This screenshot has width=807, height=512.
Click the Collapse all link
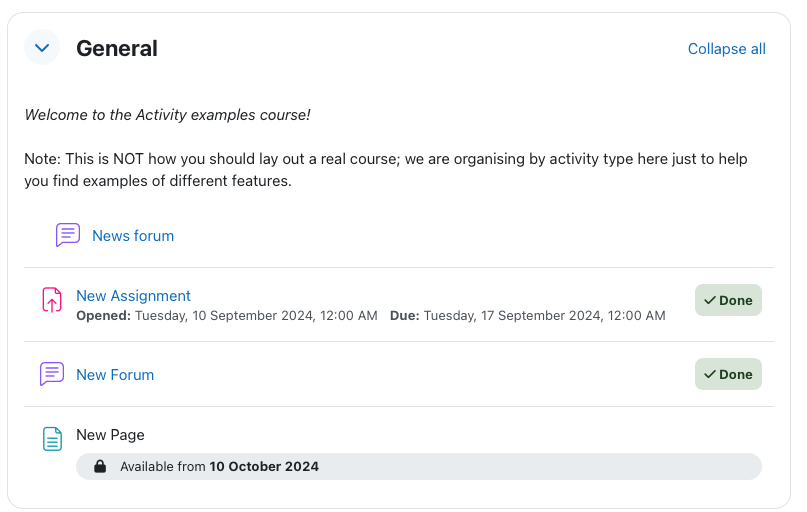(726, 49)
